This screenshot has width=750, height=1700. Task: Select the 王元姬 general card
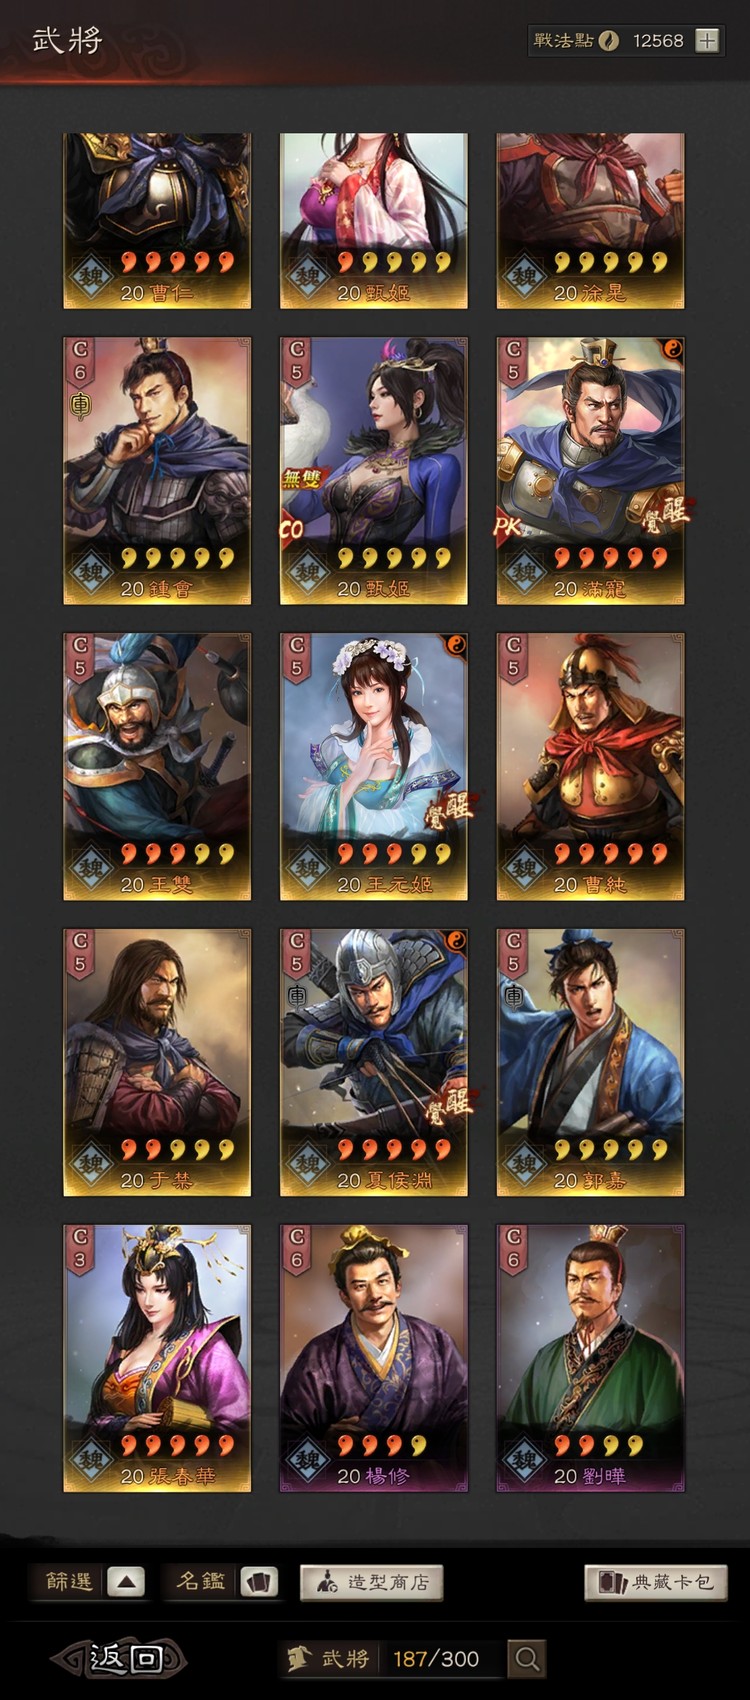373,766
